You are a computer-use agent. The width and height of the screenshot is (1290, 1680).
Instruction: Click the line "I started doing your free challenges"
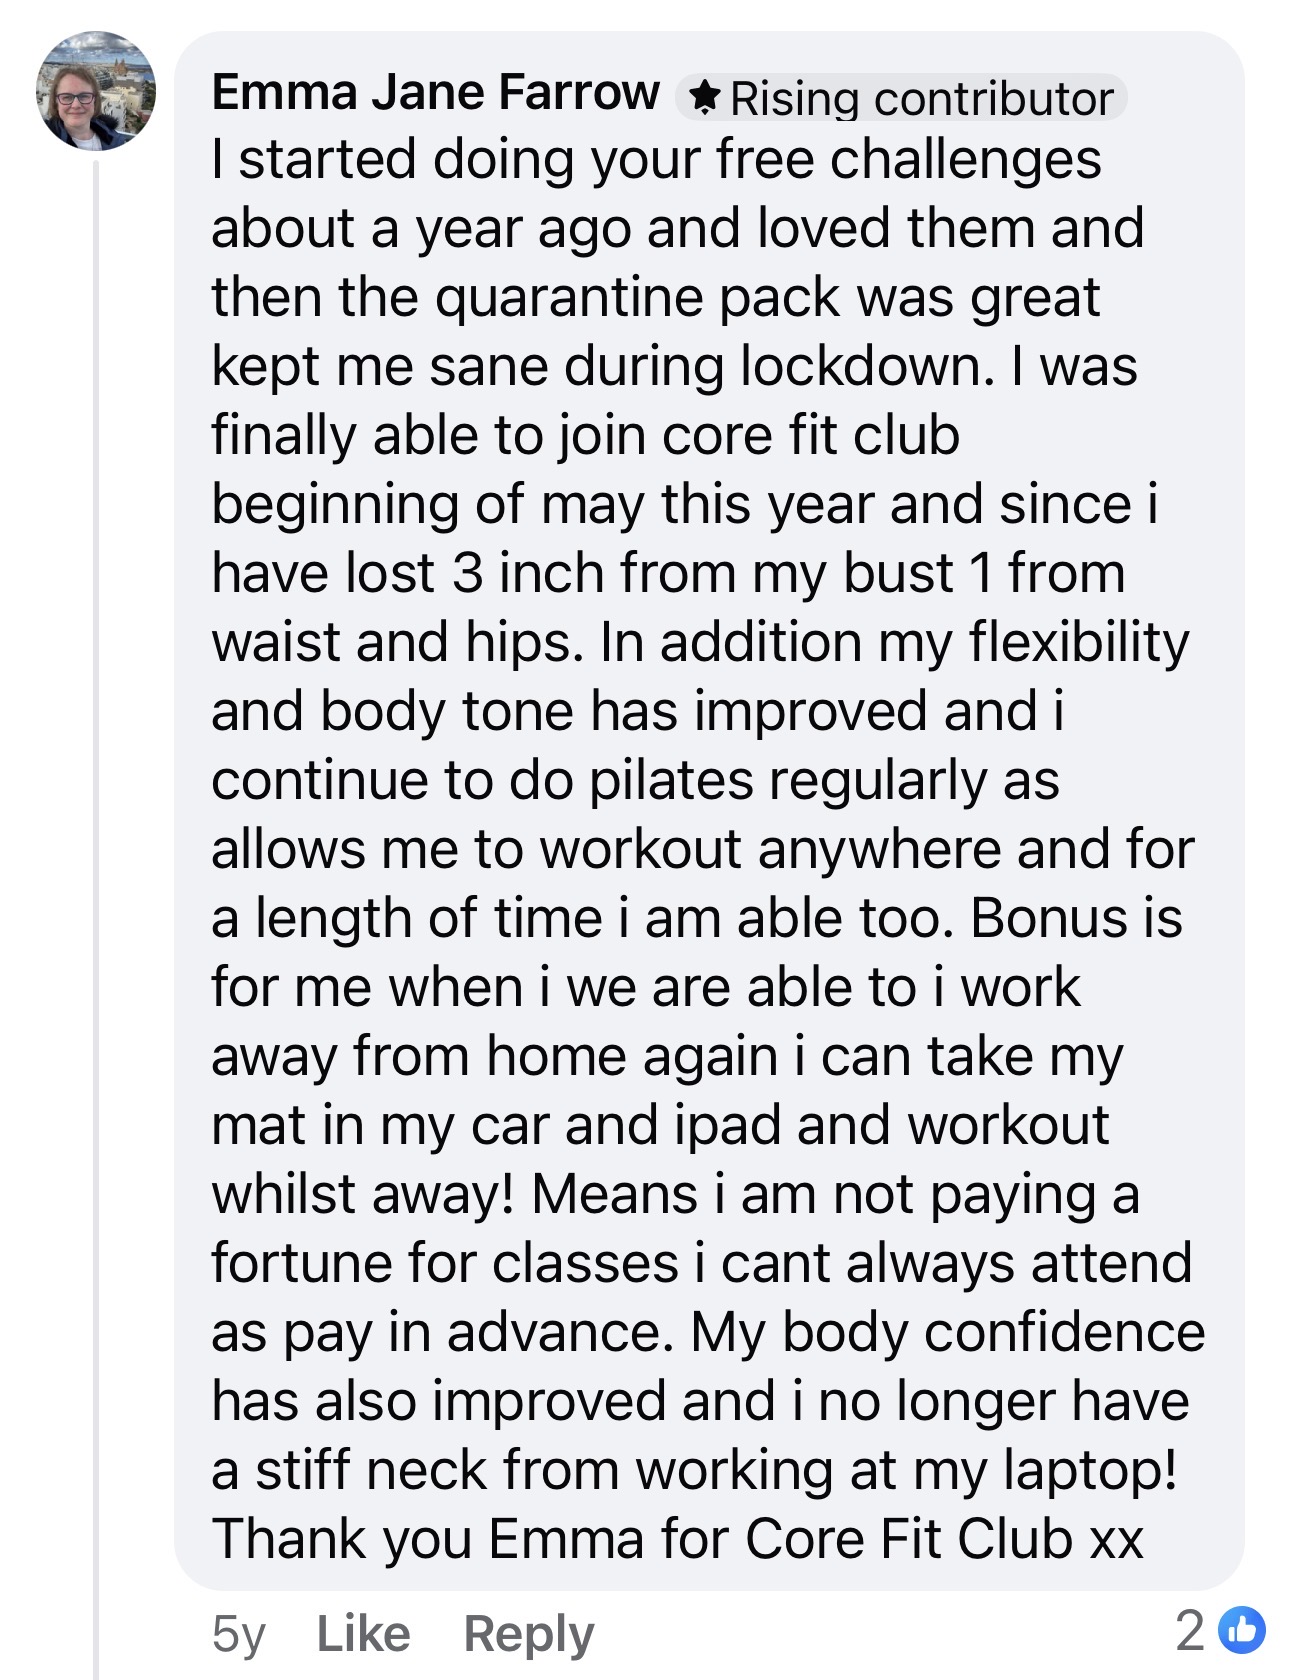[656, 160]
